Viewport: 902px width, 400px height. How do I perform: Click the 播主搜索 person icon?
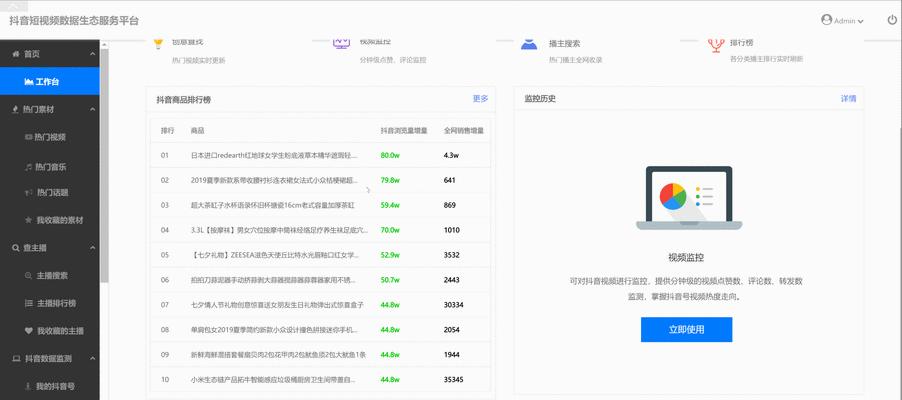529,43
